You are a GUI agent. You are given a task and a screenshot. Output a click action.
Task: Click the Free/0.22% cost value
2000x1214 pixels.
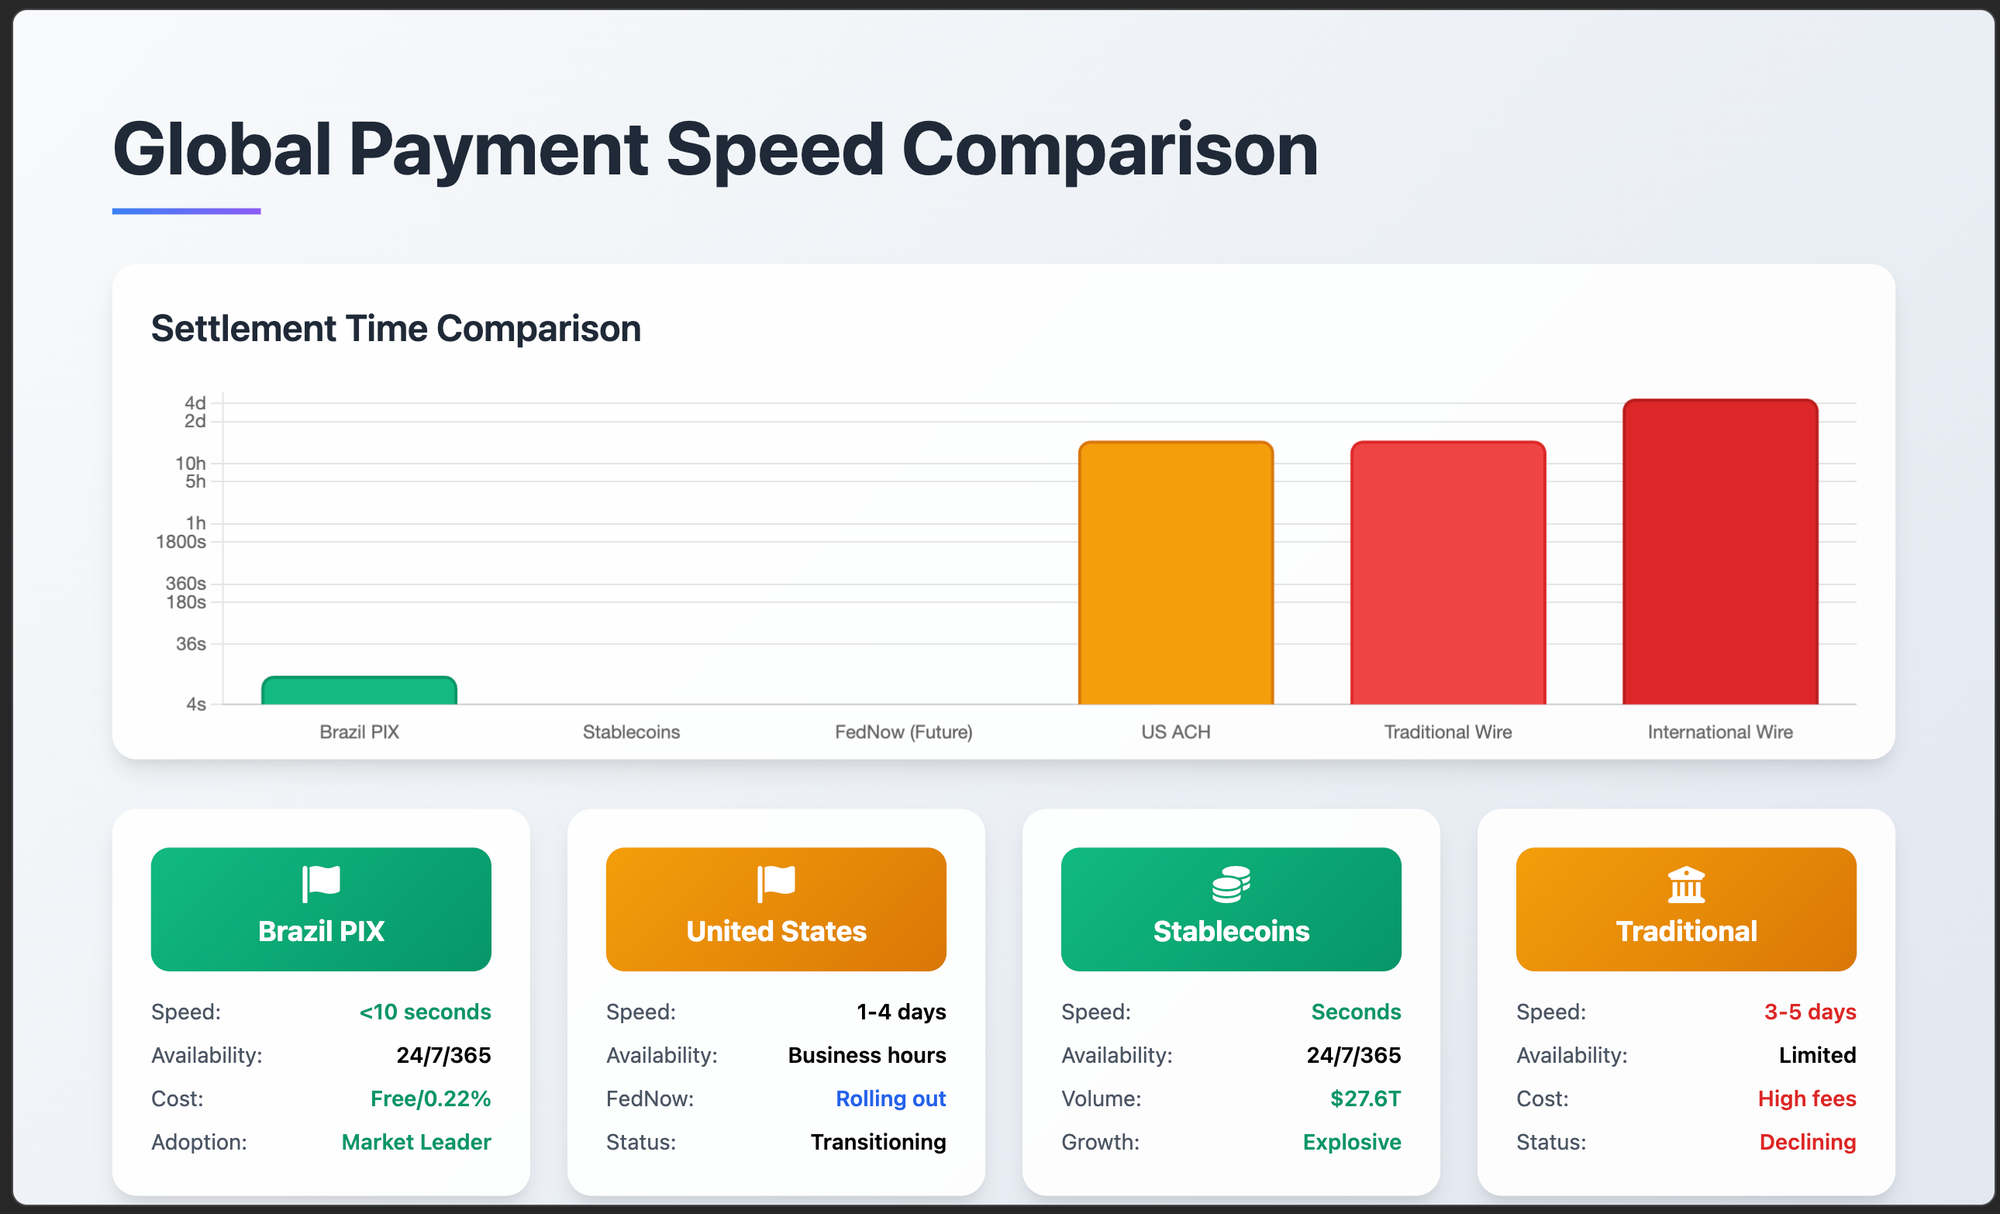coord(431,1099)
